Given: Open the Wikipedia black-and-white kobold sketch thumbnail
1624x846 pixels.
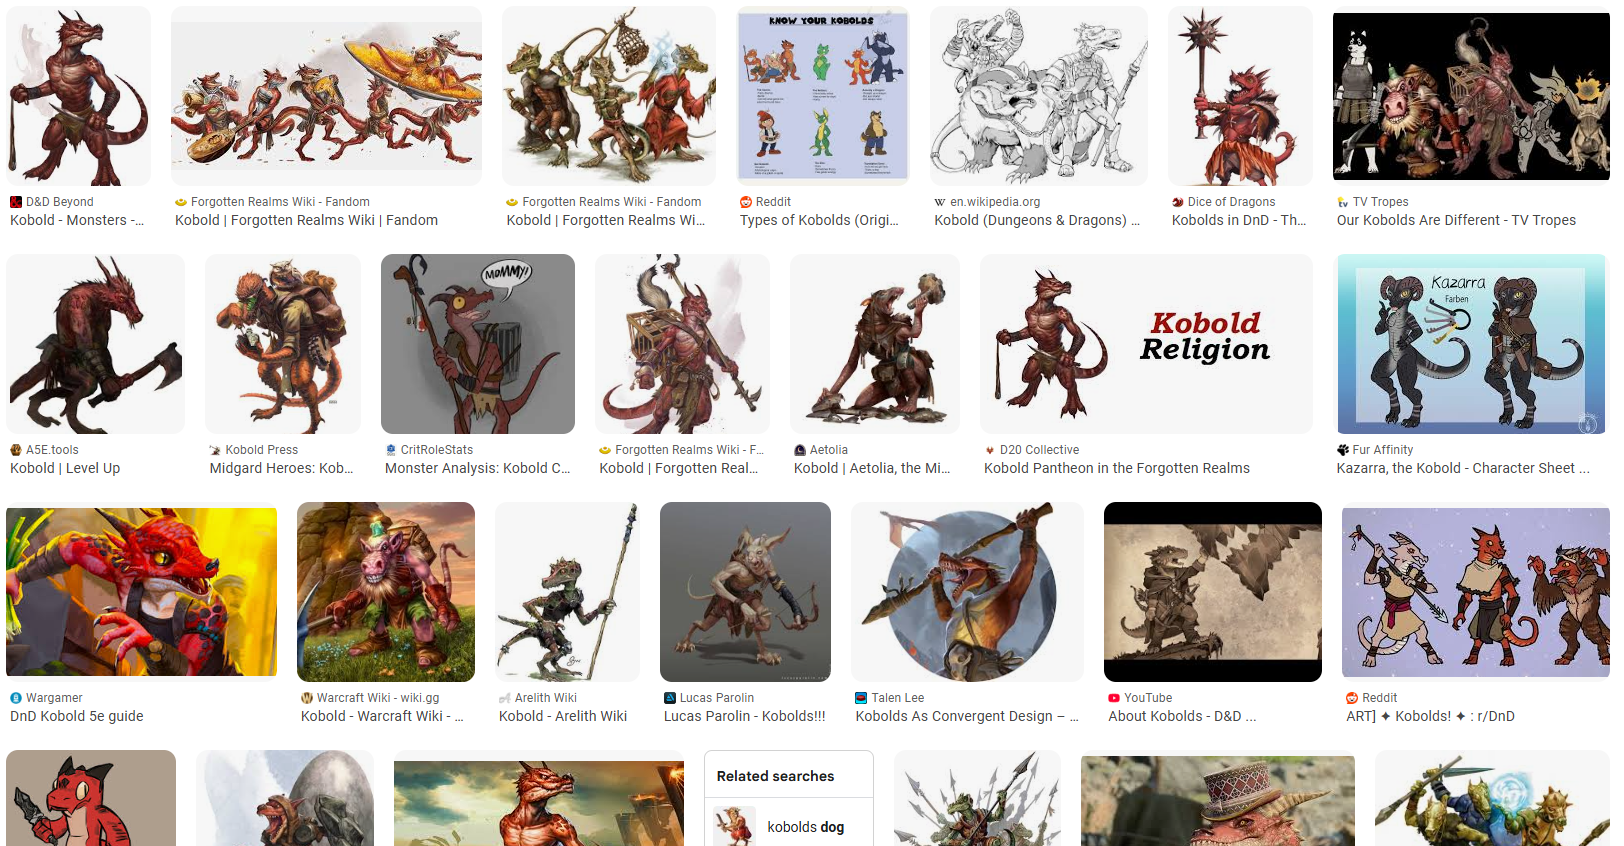Looking at the screenshot, I should tap(1039, 96).
